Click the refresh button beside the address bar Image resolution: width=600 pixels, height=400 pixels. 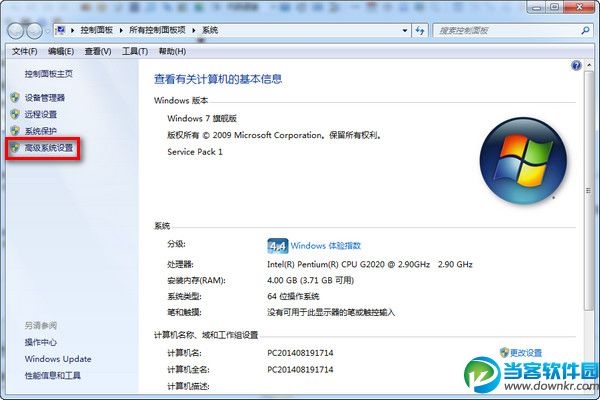(420, 31)
